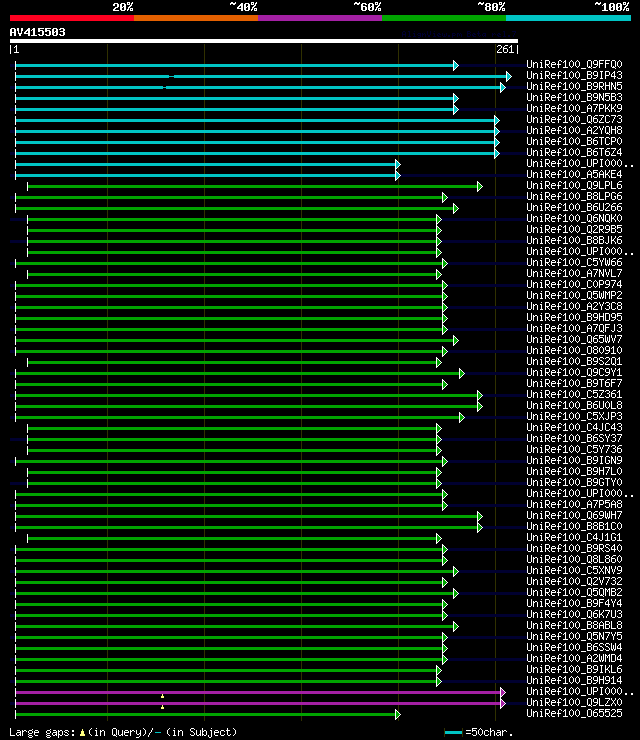This screenshot has width=640, height=740.
Task: Click the UniRef100_A5AKE4 hit name
Action: [574, 174]
